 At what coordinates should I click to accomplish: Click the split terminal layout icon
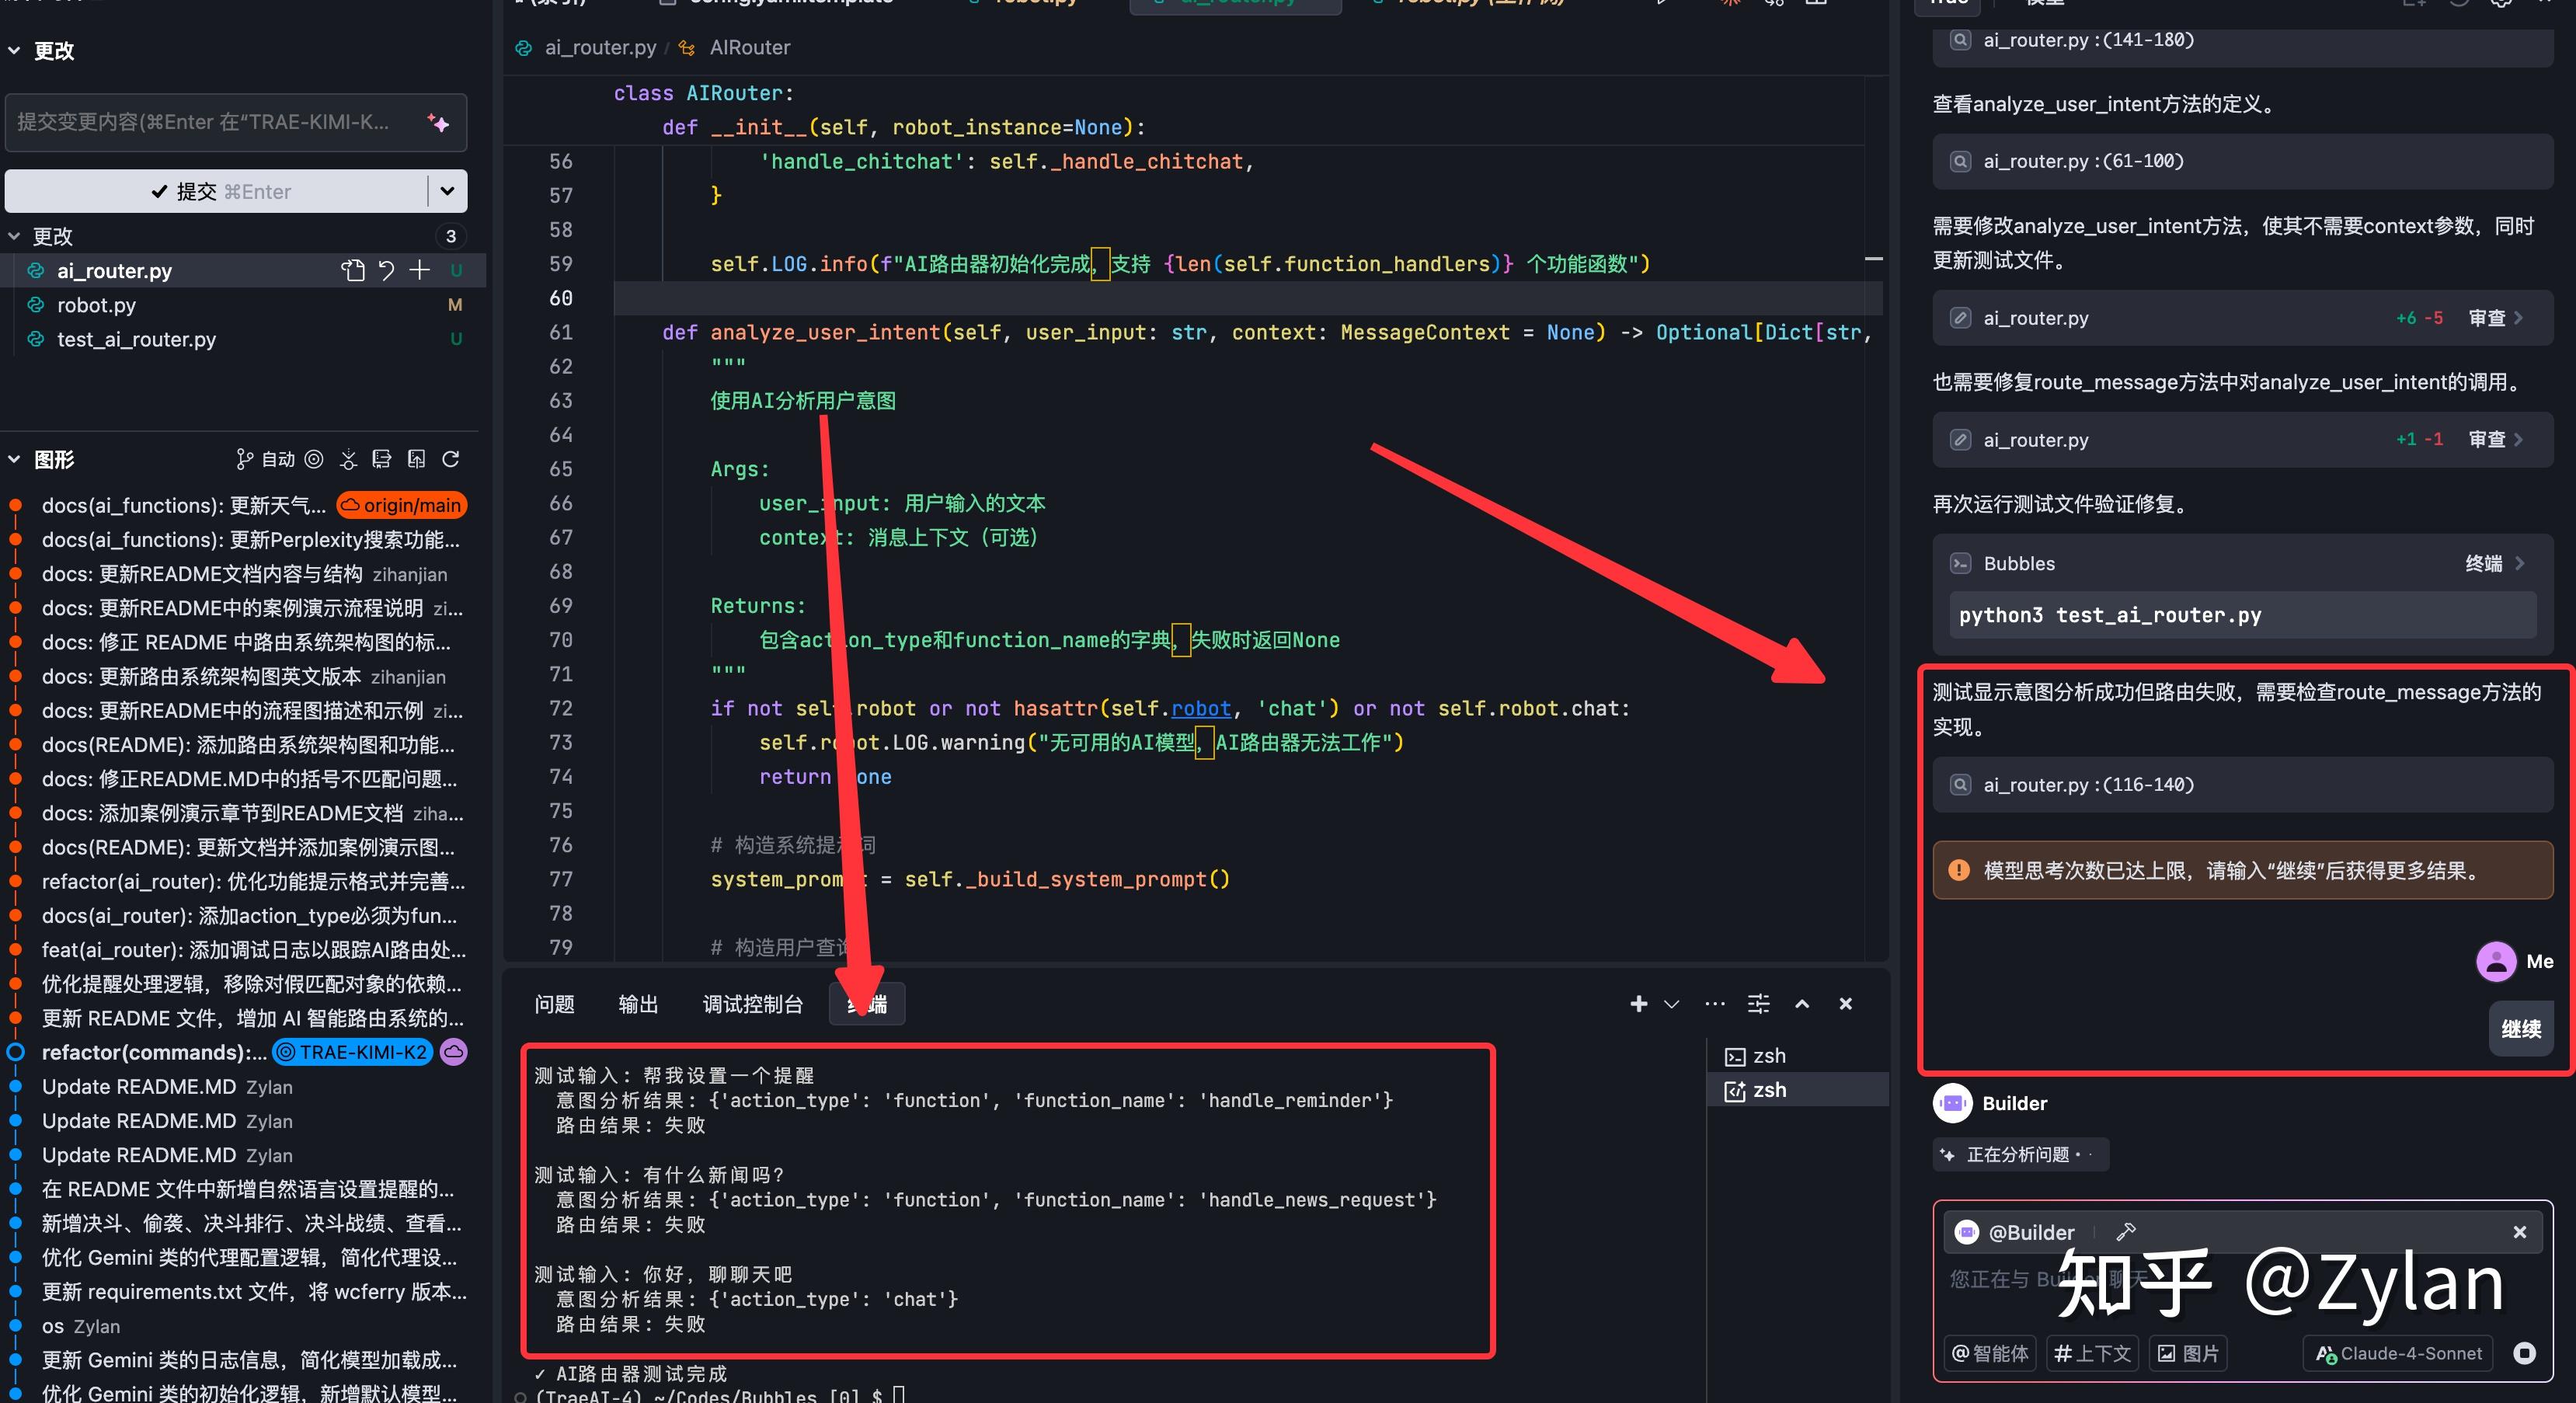coord(1759,1003)
